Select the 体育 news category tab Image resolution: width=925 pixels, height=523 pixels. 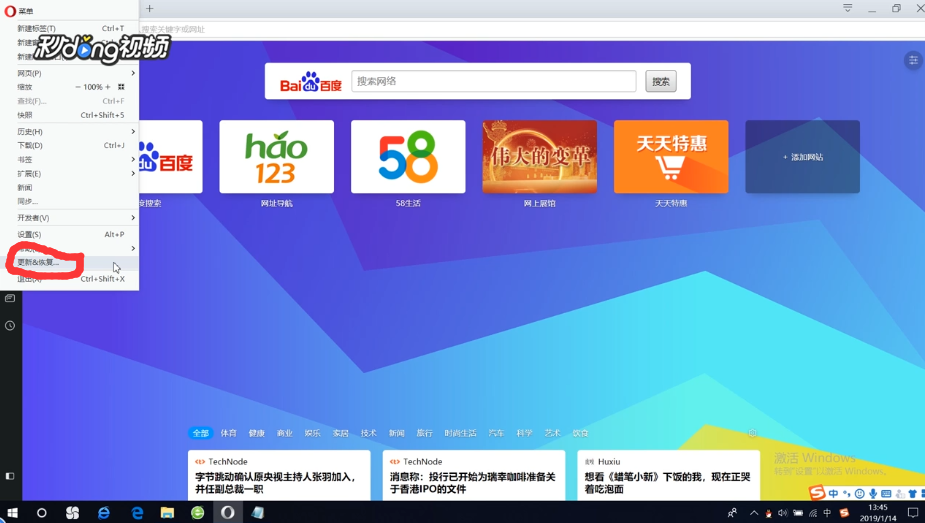pos(228,433)
